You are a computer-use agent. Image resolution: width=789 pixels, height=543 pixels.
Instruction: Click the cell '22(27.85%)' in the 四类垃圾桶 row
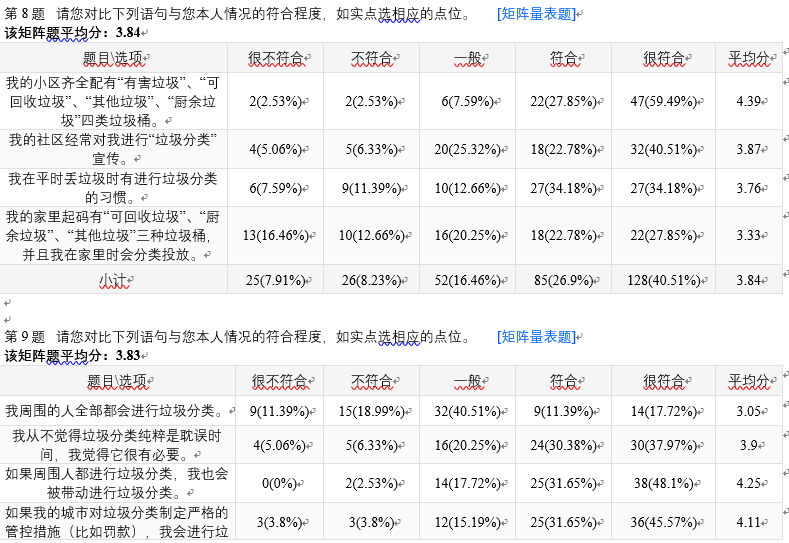click(x=563, y=102)
